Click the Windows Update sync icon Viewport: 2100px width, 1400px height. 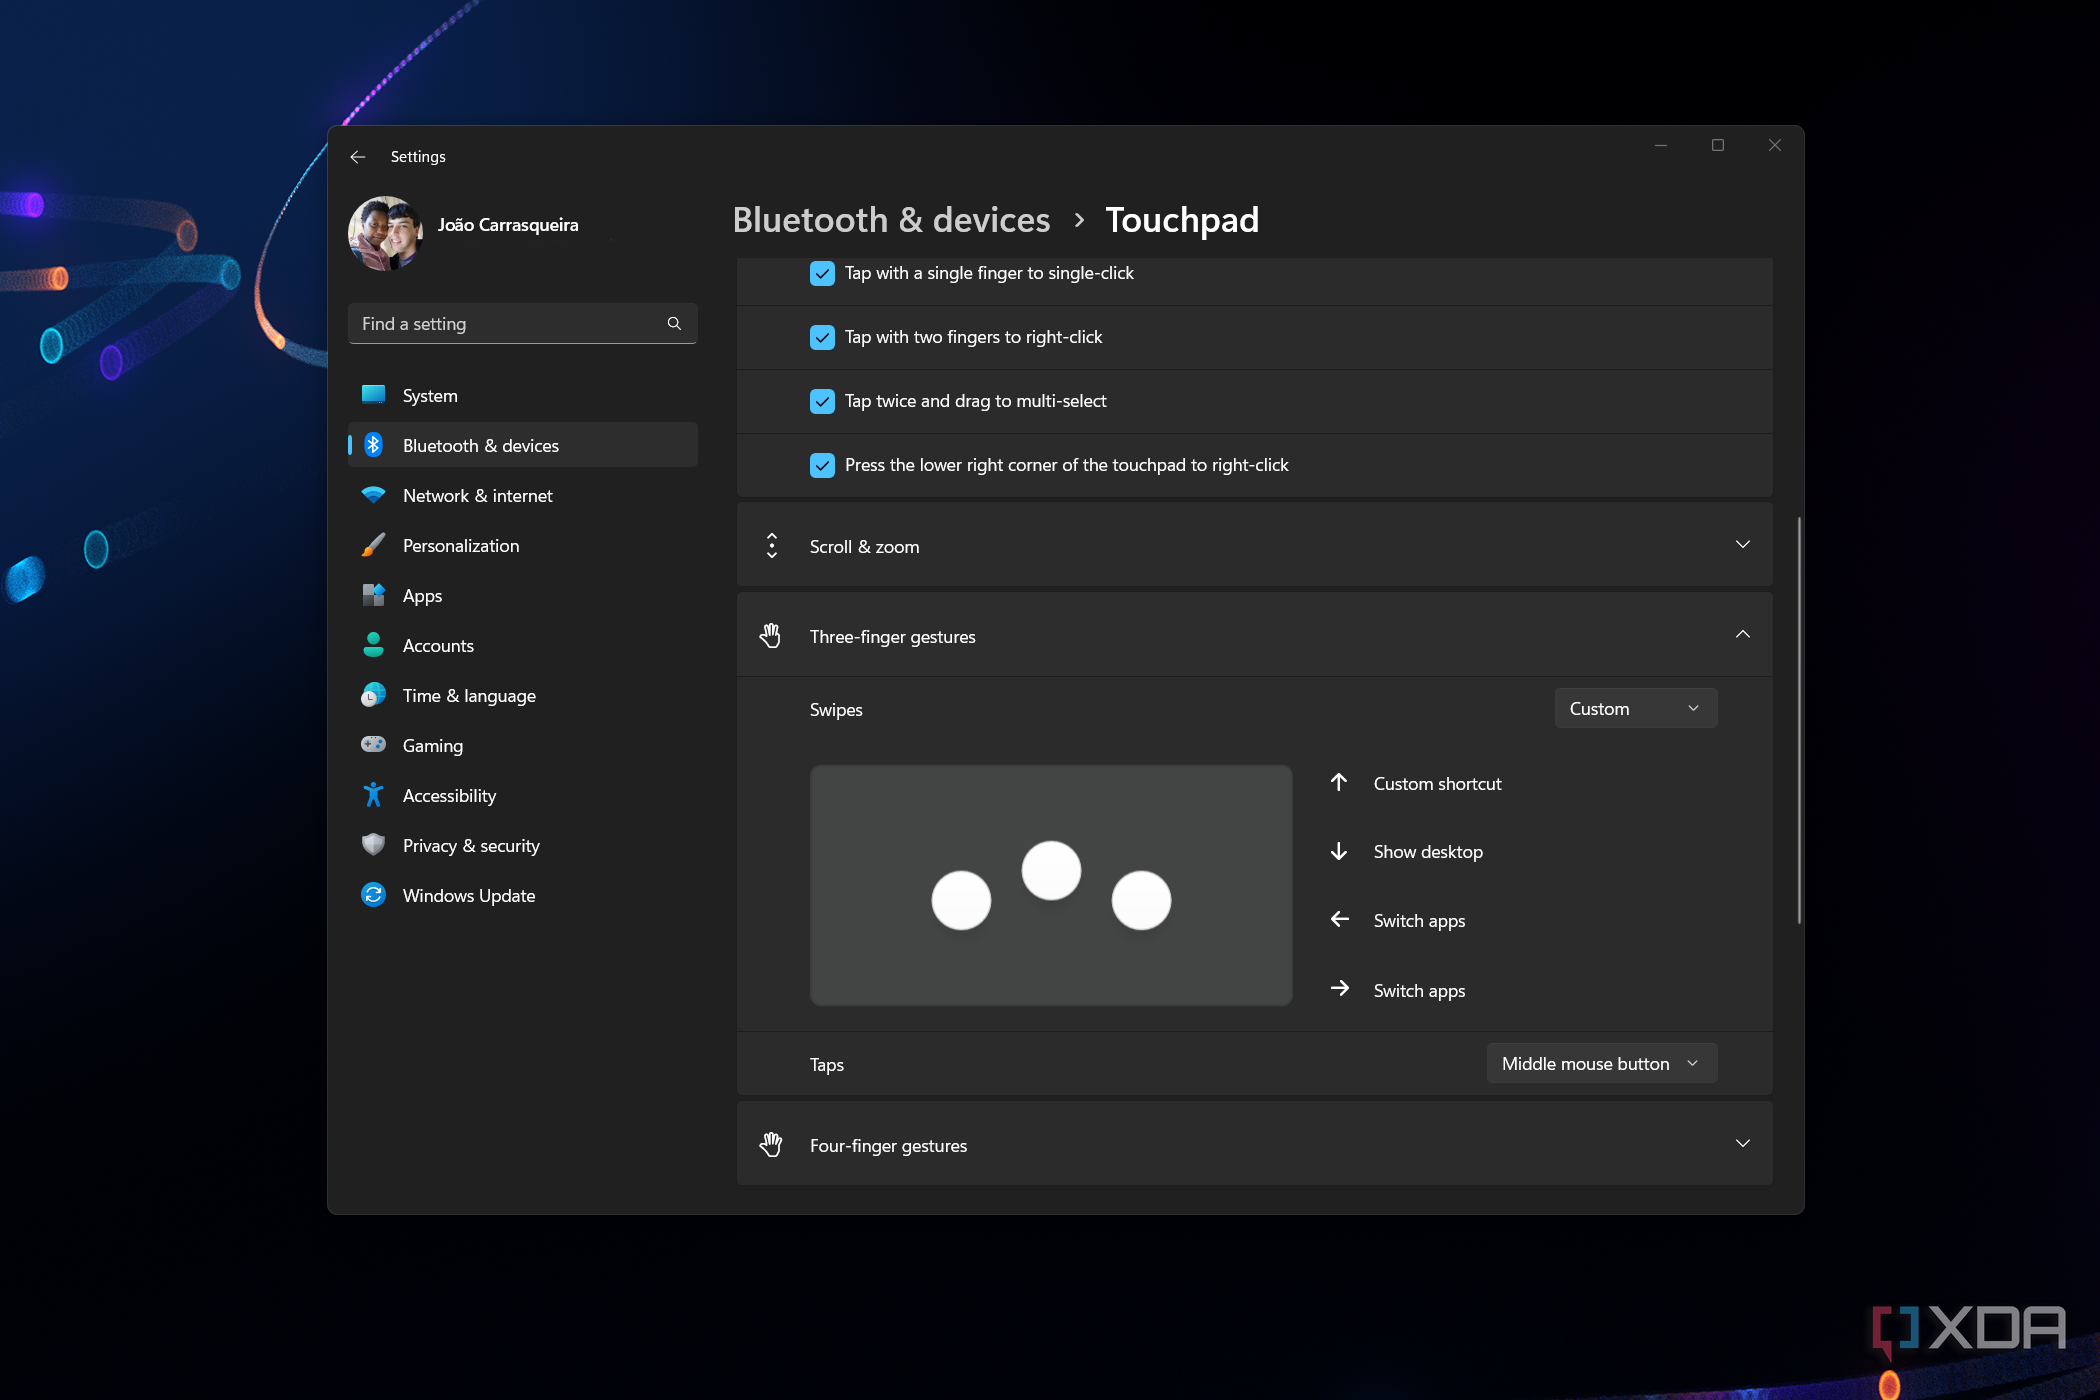(373, 895)
